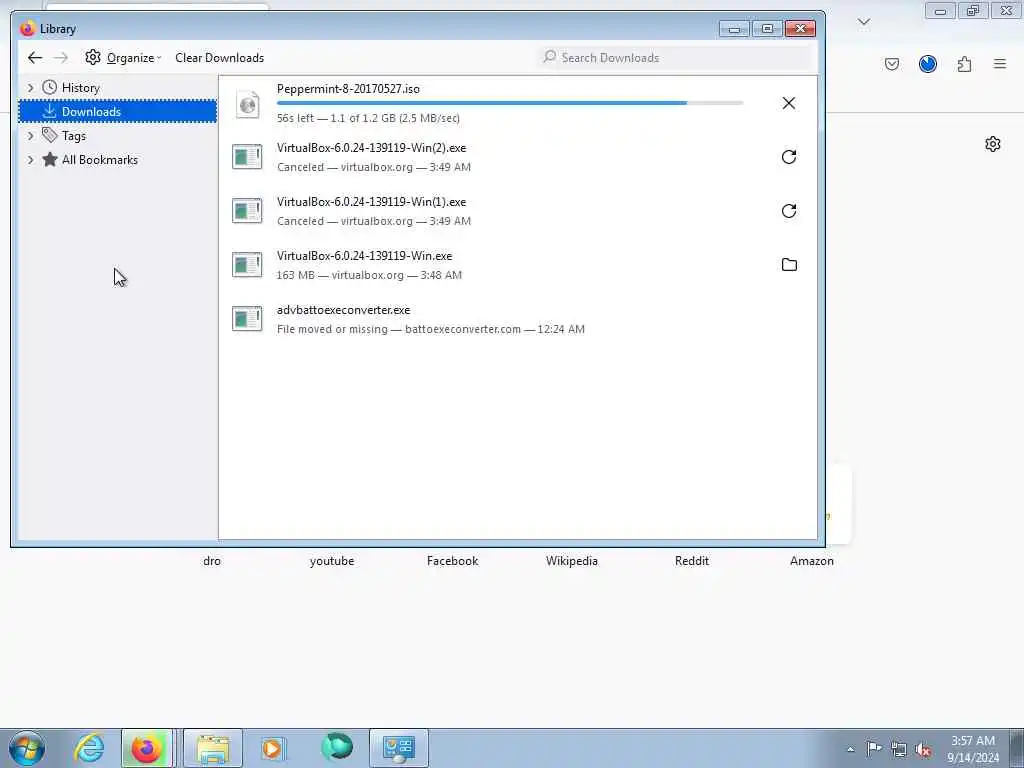Open Firefox tab list dropdown arrow
Viewport: 1024px width, 768px height.
point(864,22)
